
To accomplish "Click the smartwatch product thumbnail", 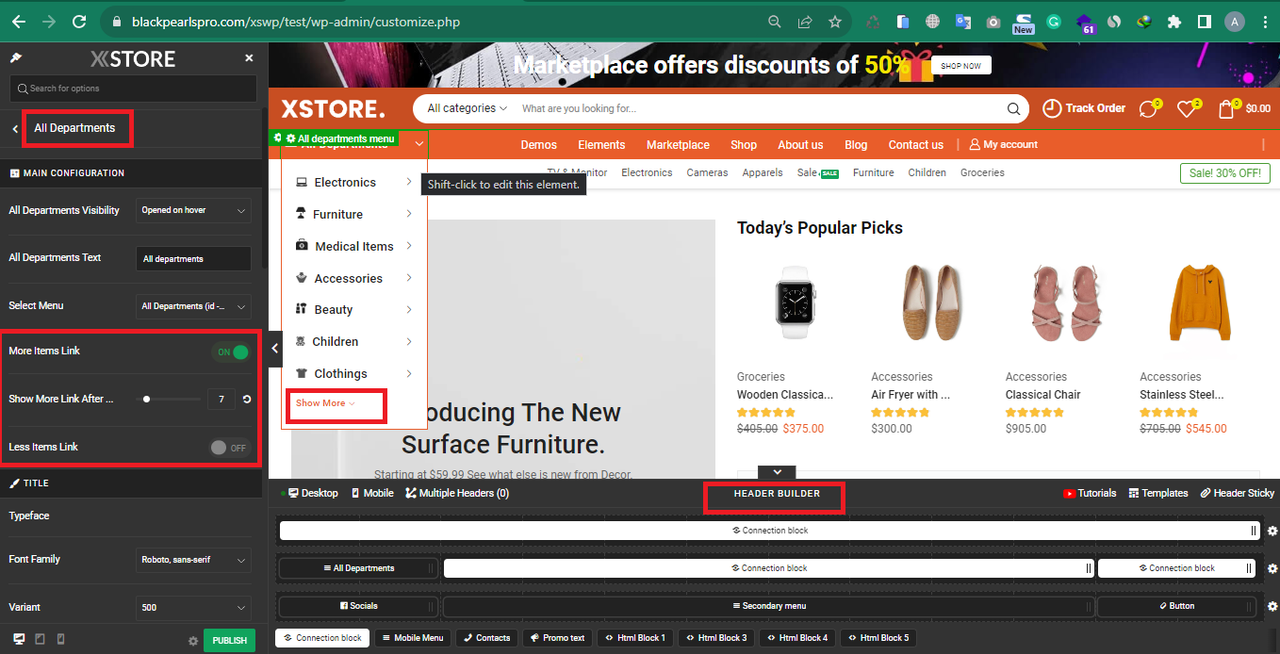I will coord(796,302).
